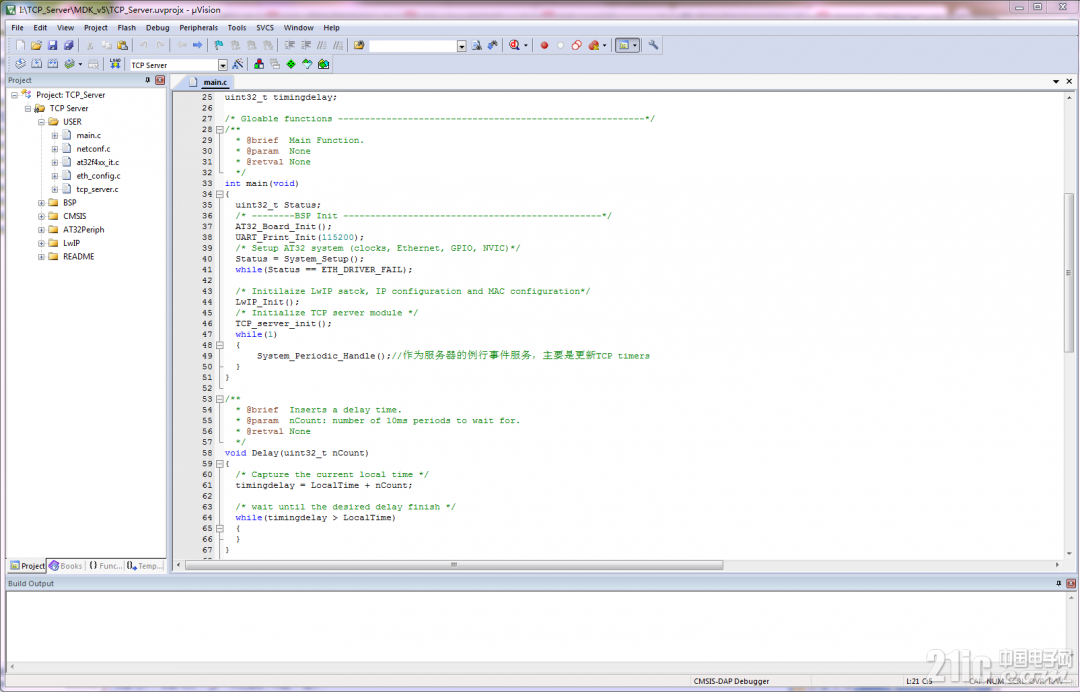Screen dimensions: 1080x692
Task: Click the Select Software Packs icon
Action: 307,64
